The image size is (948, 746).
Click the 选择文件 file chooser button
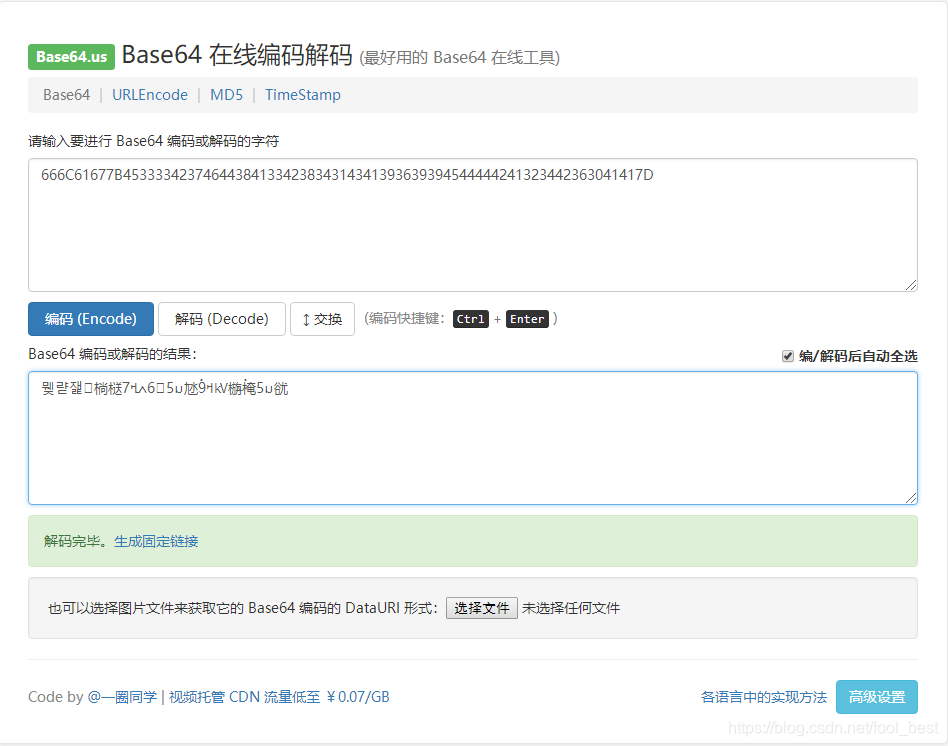(x=482, y=608)
